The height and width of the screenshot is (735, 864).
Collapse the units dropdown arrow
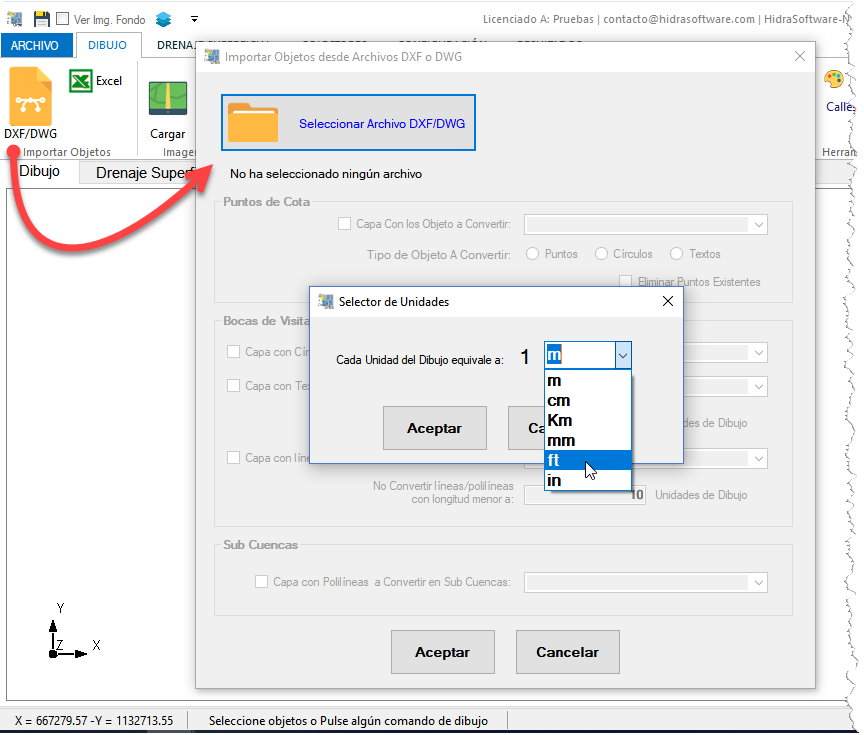point(622,355)
